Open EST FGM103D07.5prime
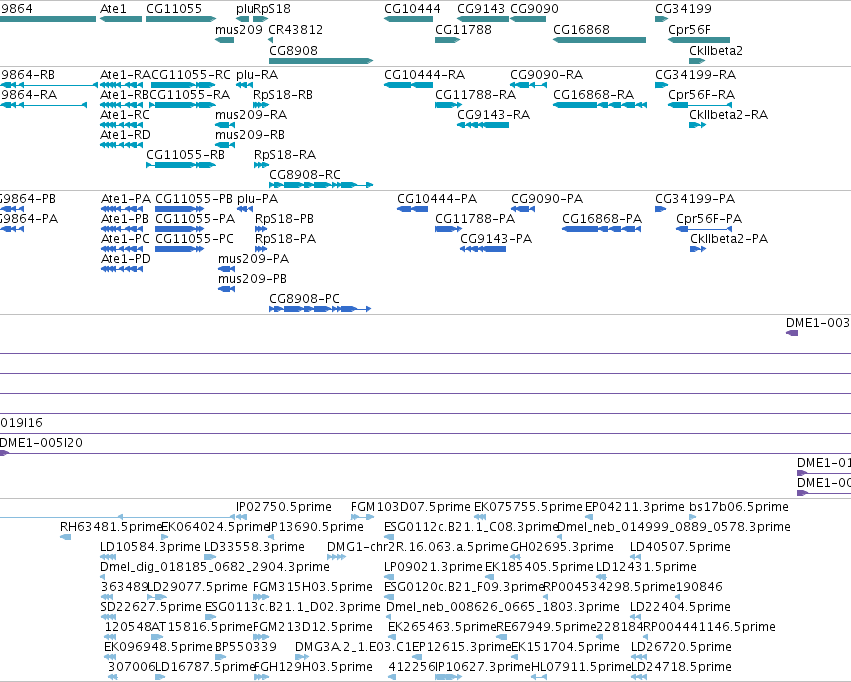851x682 pixels. pos(410,507)
